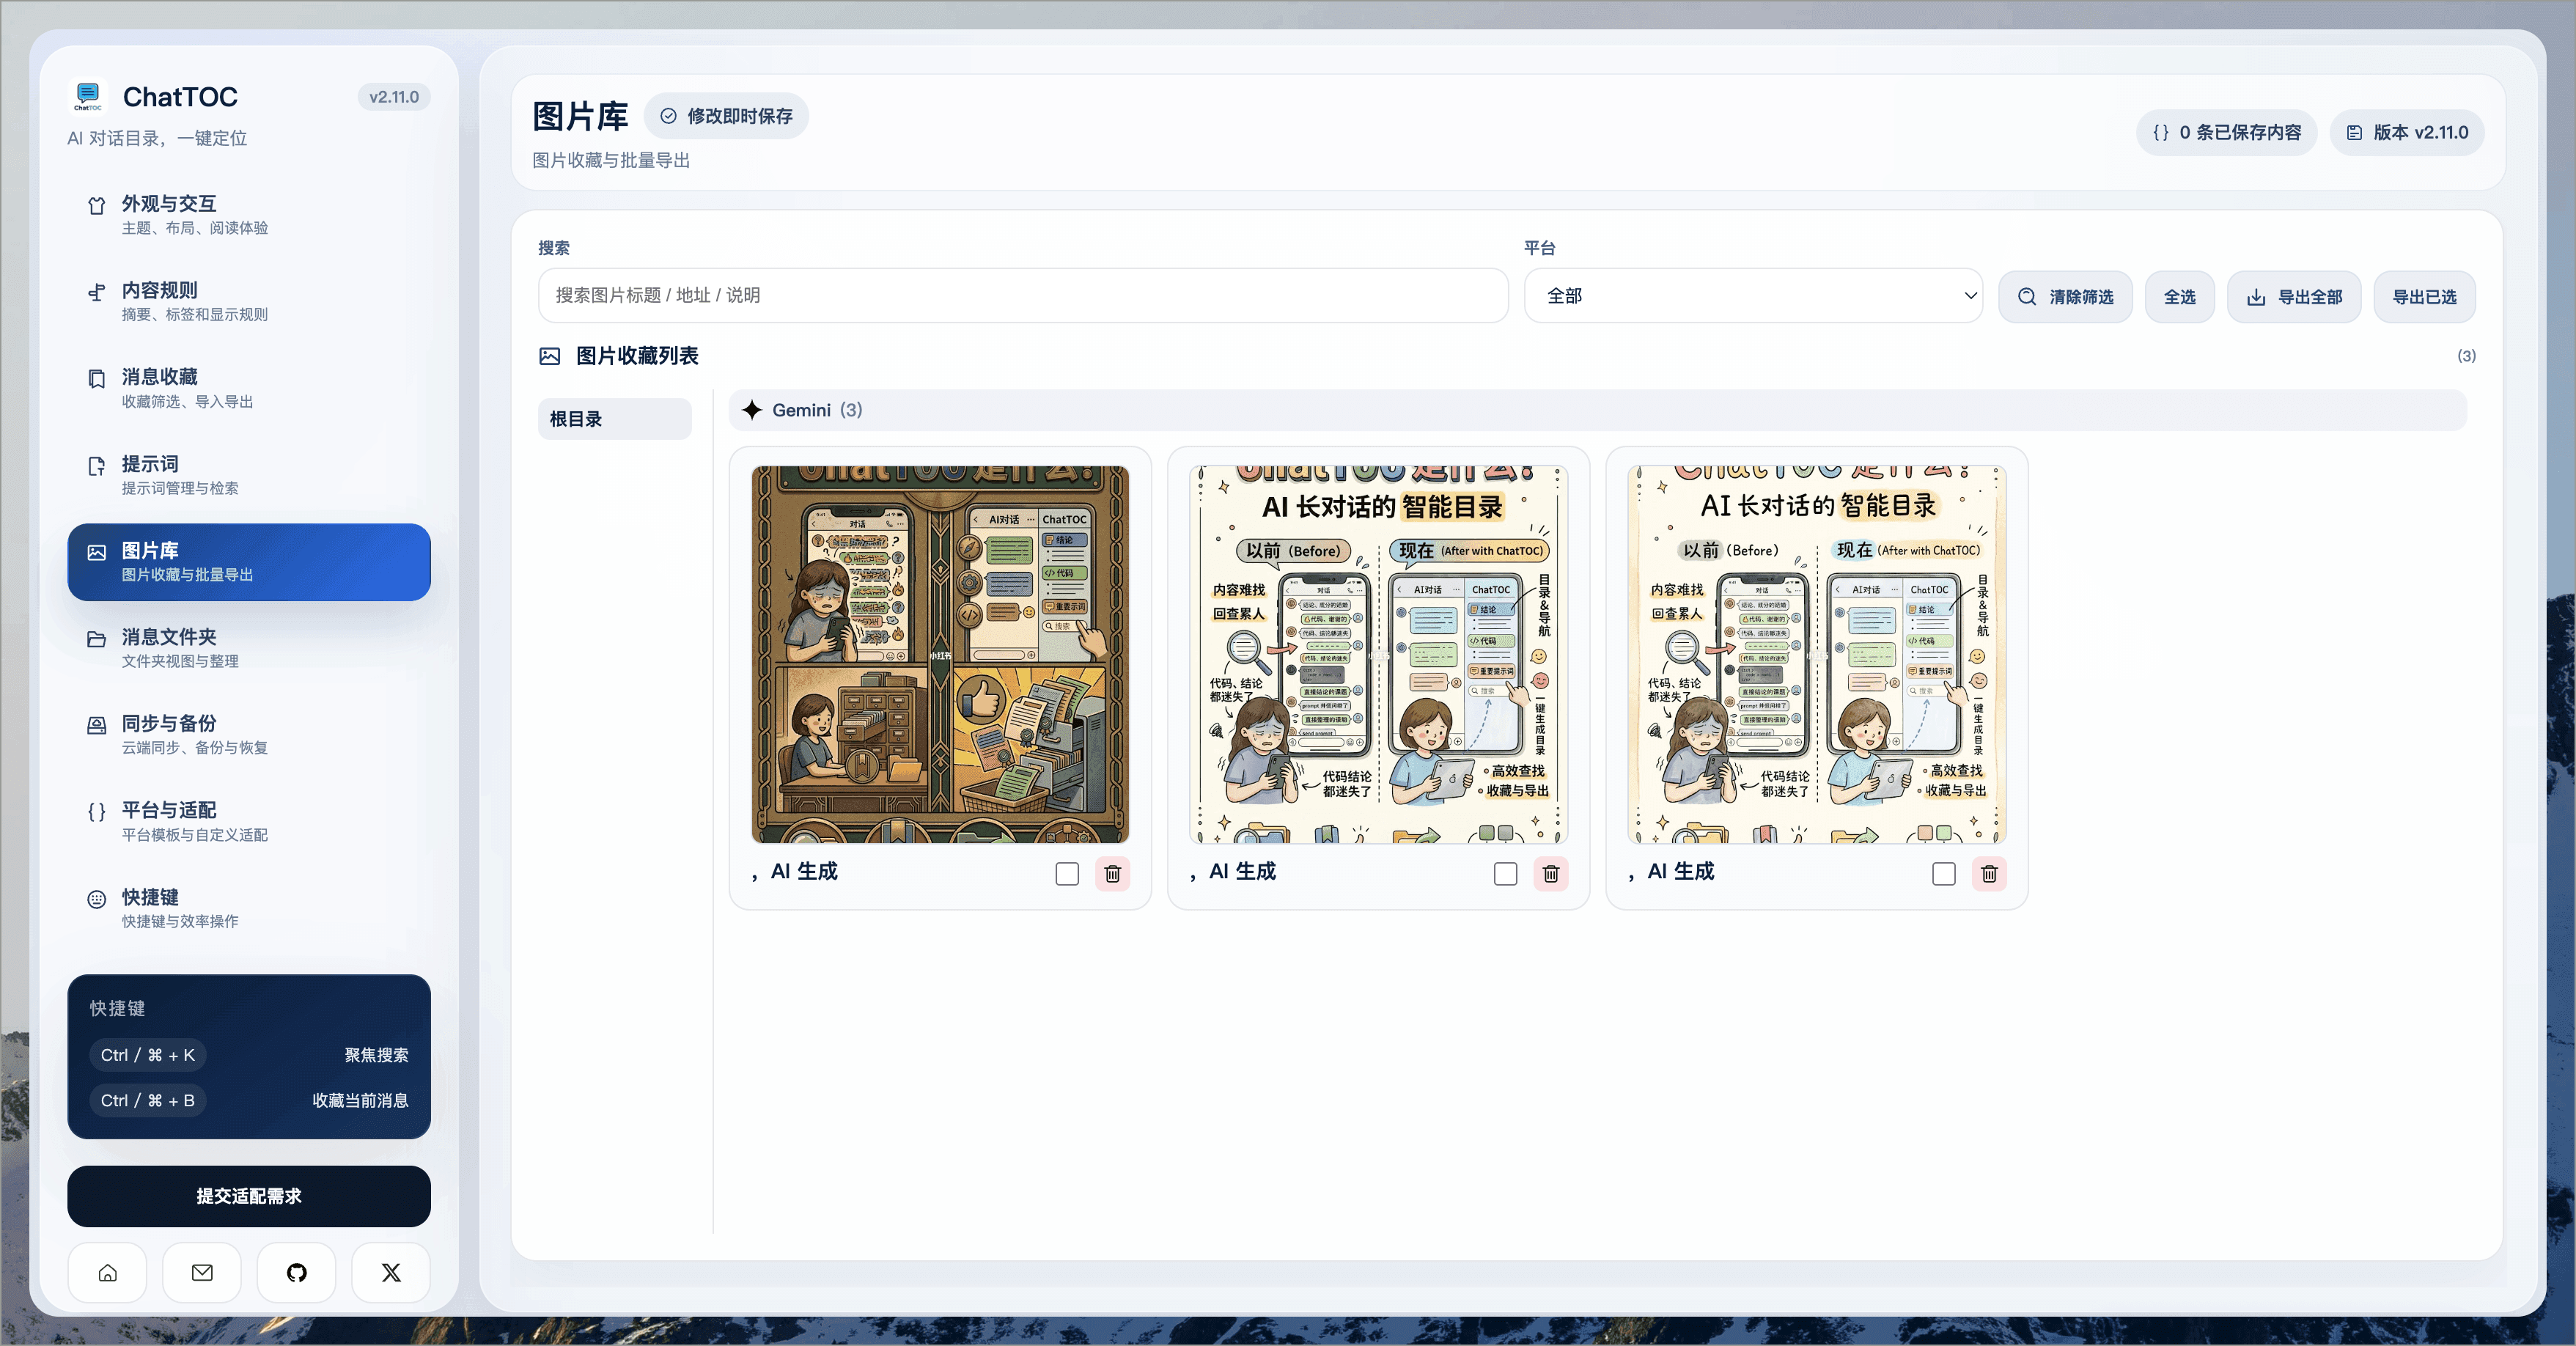Click the 收藏当前消息 shortcut label
The width and height of the screenshot is (2576, 1346).
click(x=360, y=1101)
